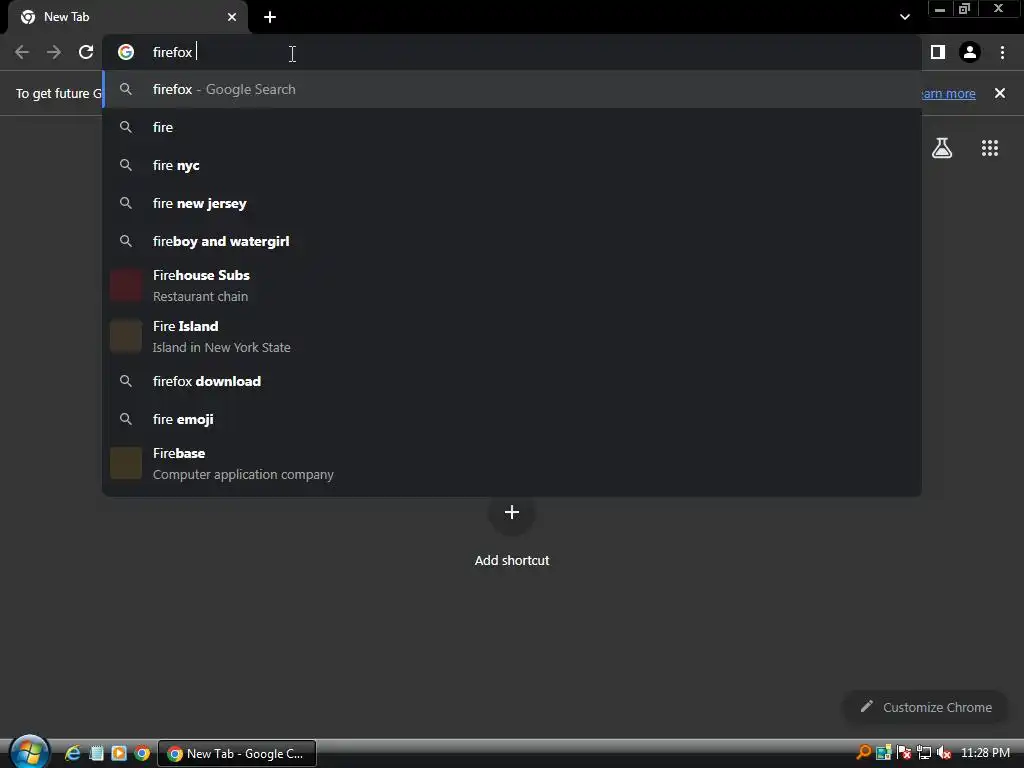This screenshot has height=768, width=1024.
Task: Click the 'New Tab - Google C...' taskbar button
Action: [x=237, y=754]
